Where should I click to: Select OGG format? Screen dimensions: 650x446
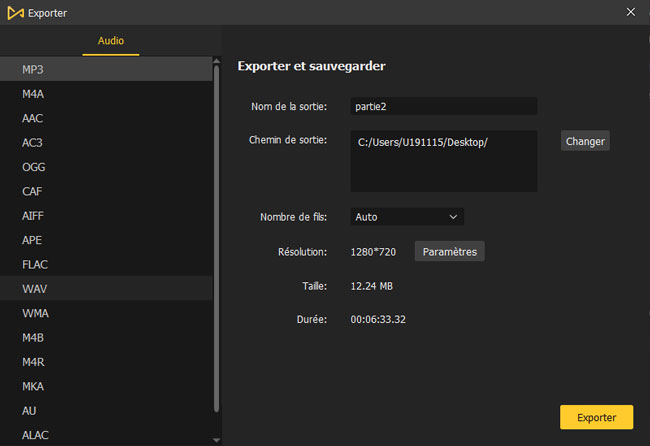[x=106, y=167]
